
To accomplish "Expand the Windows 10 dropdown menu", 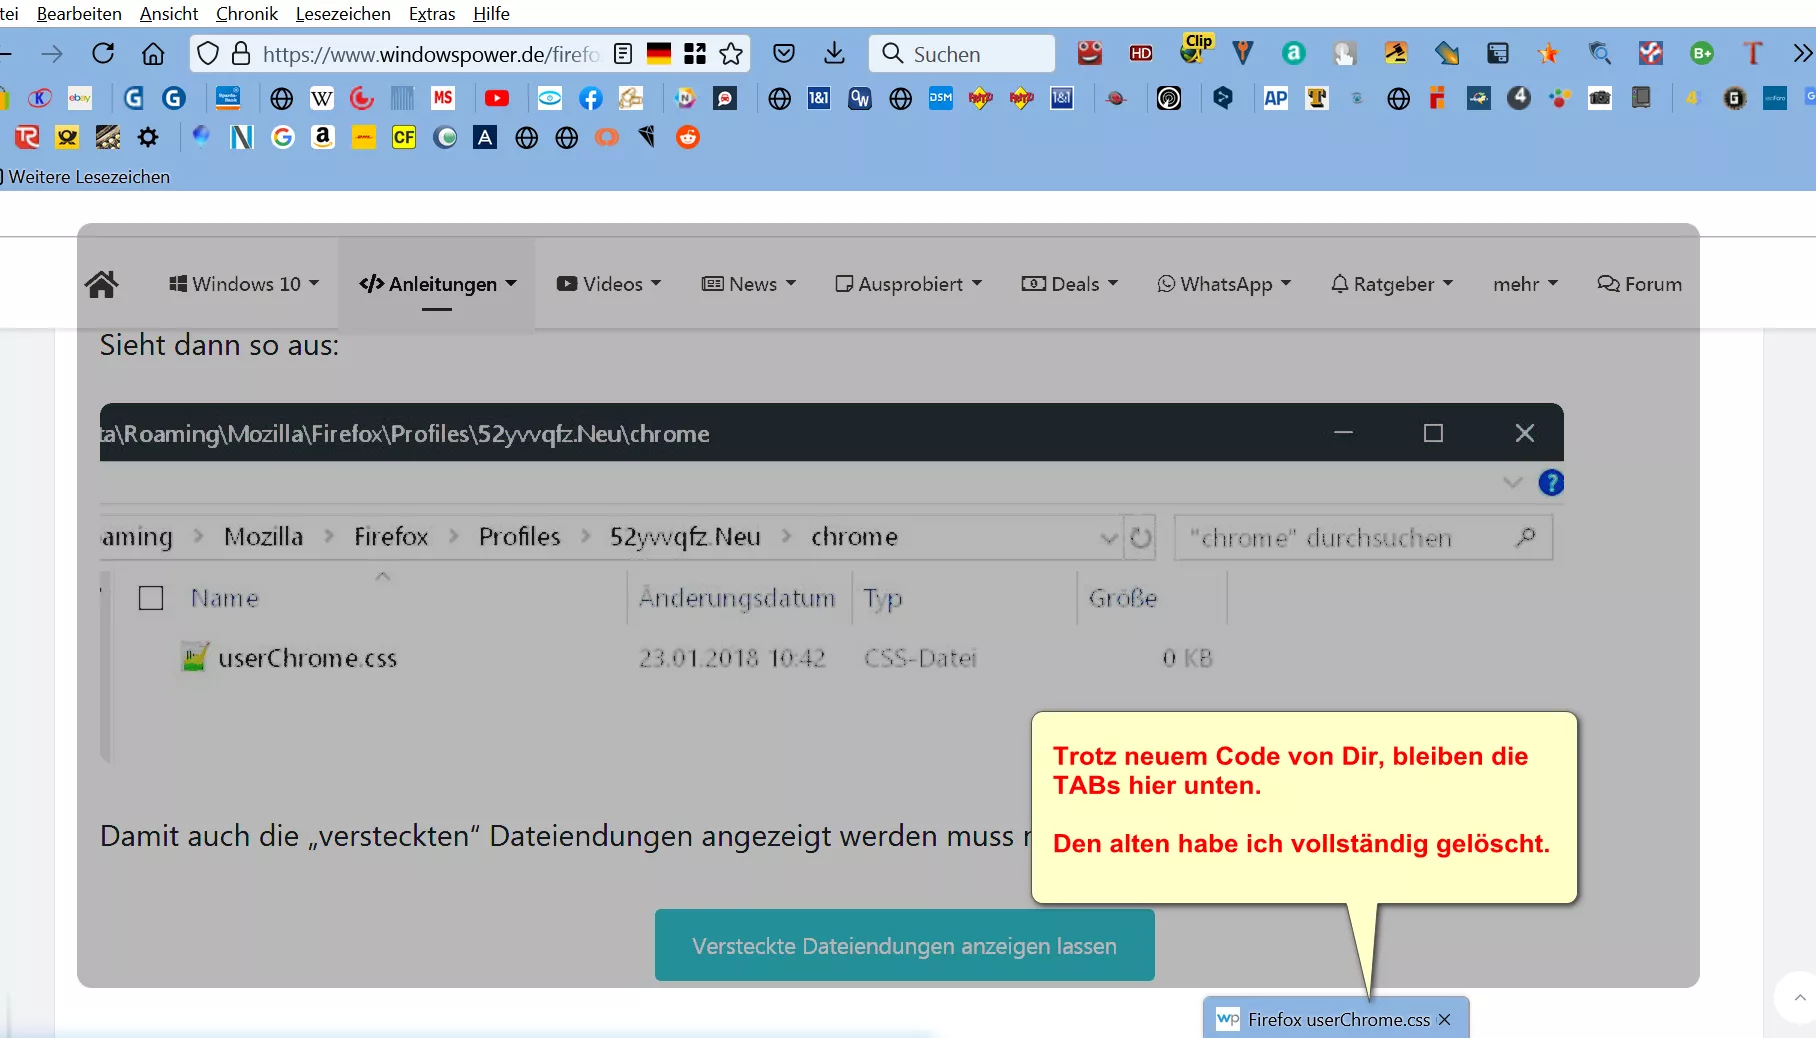I will (x=245, y=284).
